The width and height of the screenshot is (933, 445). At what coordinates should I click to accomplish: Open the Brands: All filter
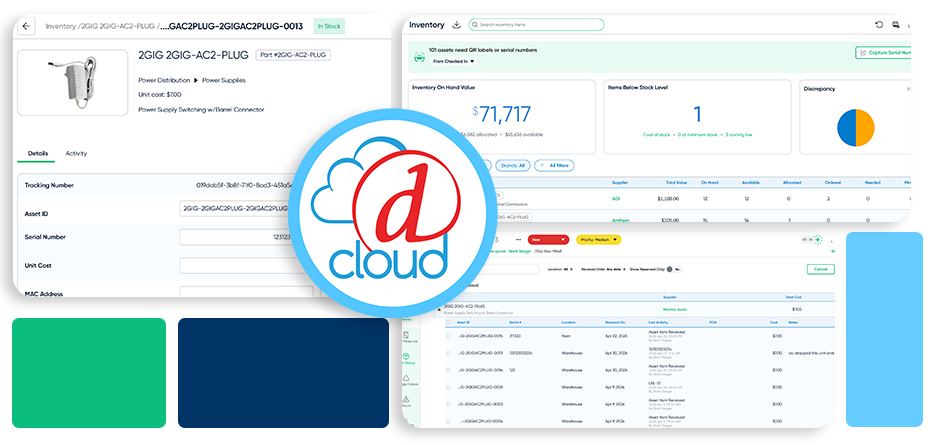pyautogui.click(x=512, y=165)
